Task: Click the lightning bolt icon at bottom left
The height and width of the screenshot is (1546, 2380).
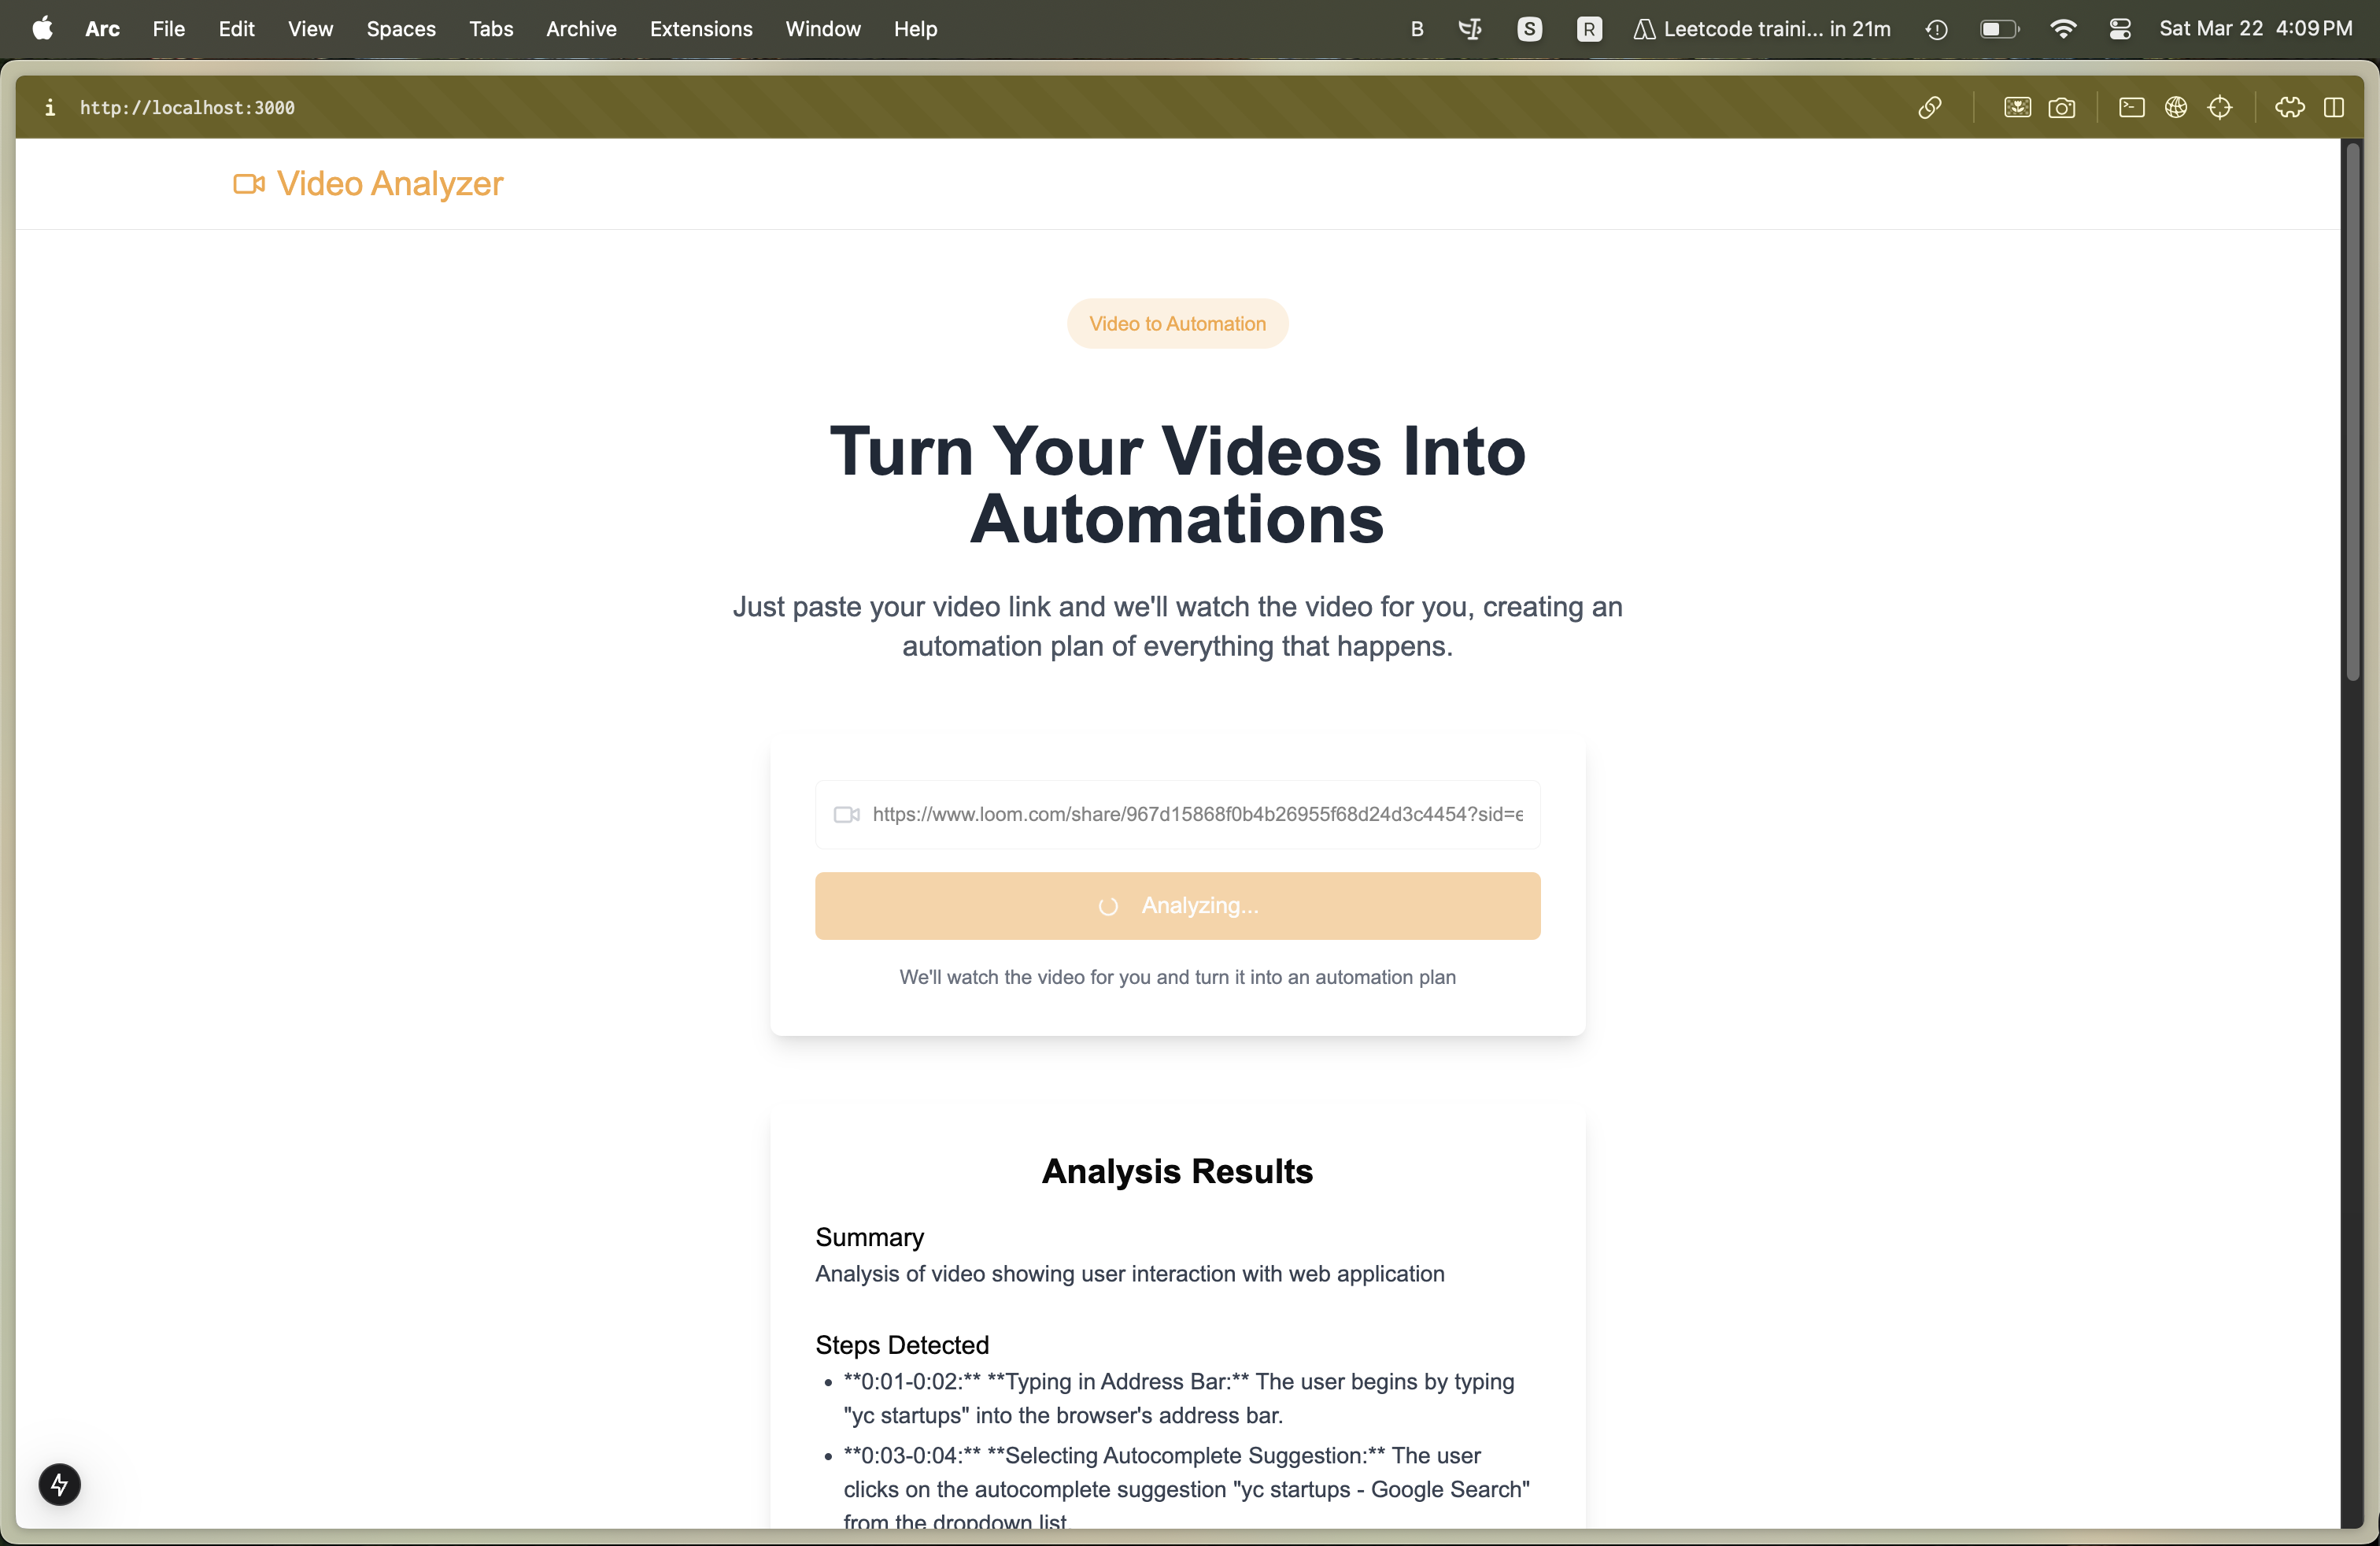Action: click(x=59, y=1484)
